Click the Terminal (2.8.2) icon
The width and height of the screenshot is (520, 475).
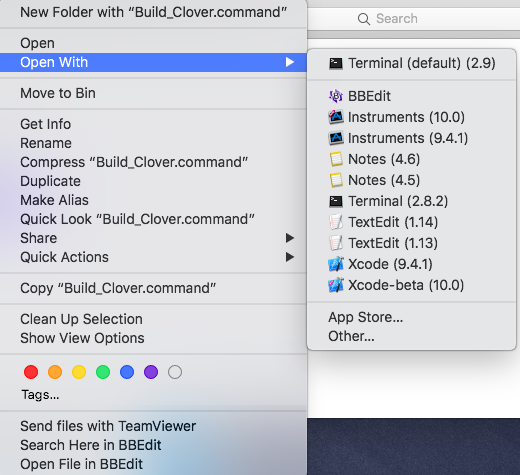[x=336, y=201]
